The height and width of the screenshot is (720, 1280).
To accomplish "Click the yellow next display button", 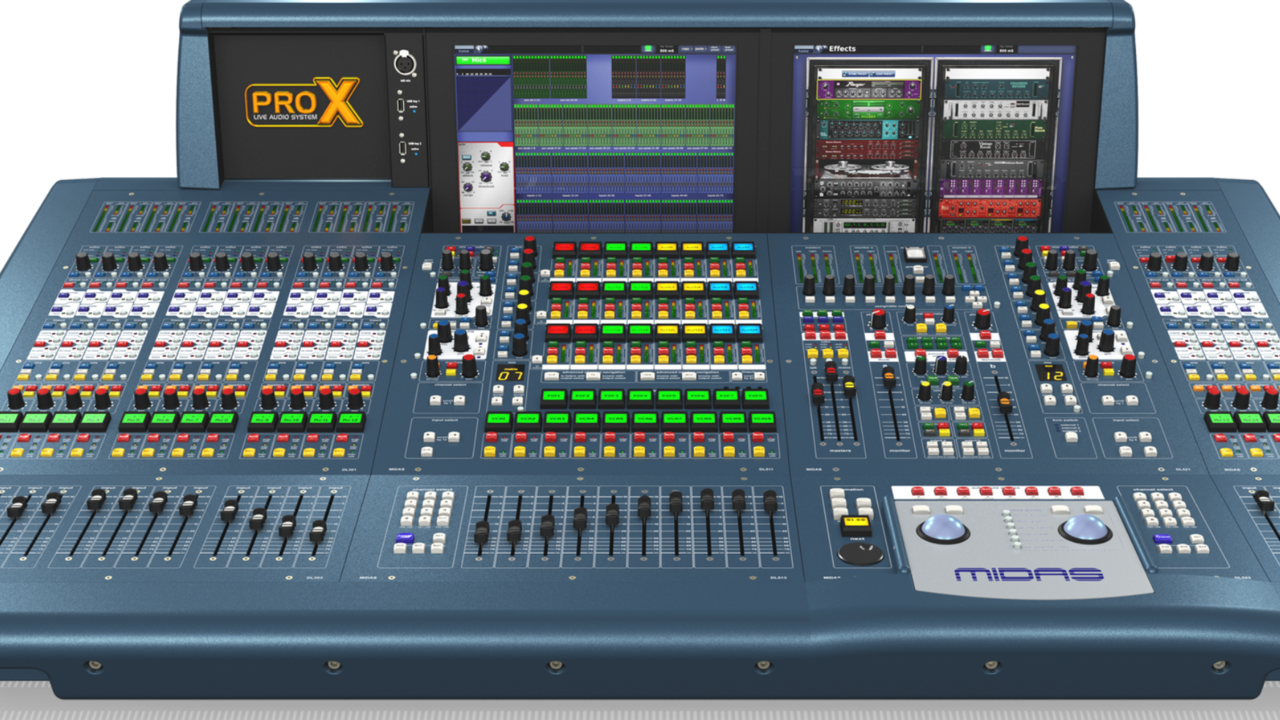I will pyautogui.click(x=857, y=523).
